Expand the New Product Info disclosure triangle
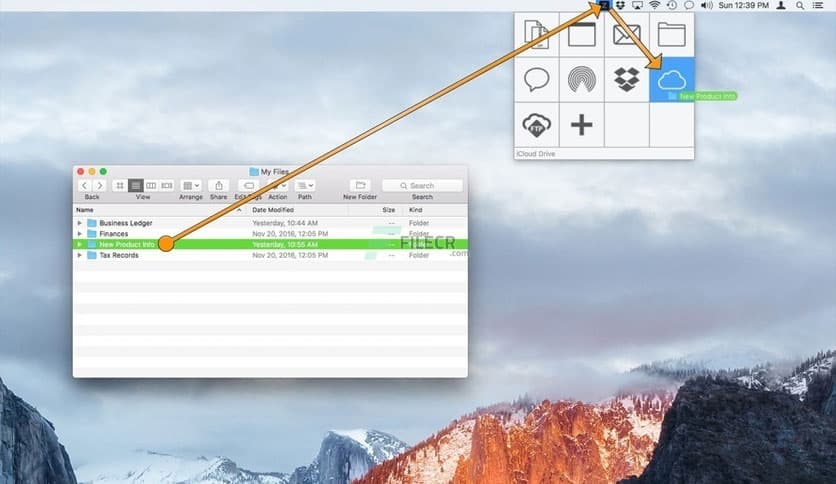Screen dimensions: 836x484 coord(79,244)
